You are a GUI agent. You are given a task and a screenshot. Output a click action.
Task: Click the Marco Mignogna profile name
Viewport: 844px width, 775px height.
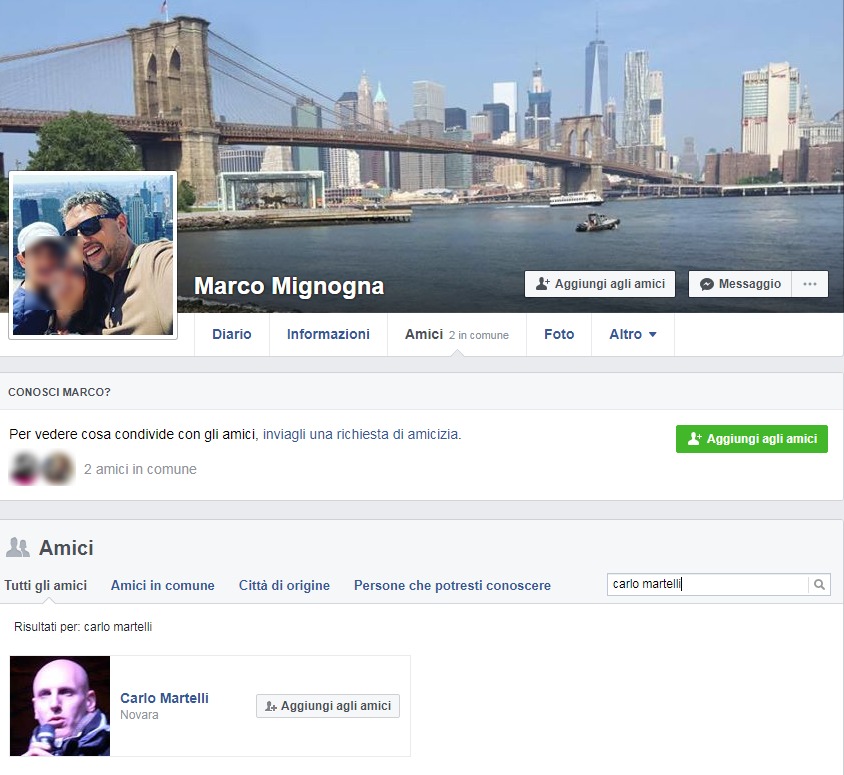(x=289, y=286)
